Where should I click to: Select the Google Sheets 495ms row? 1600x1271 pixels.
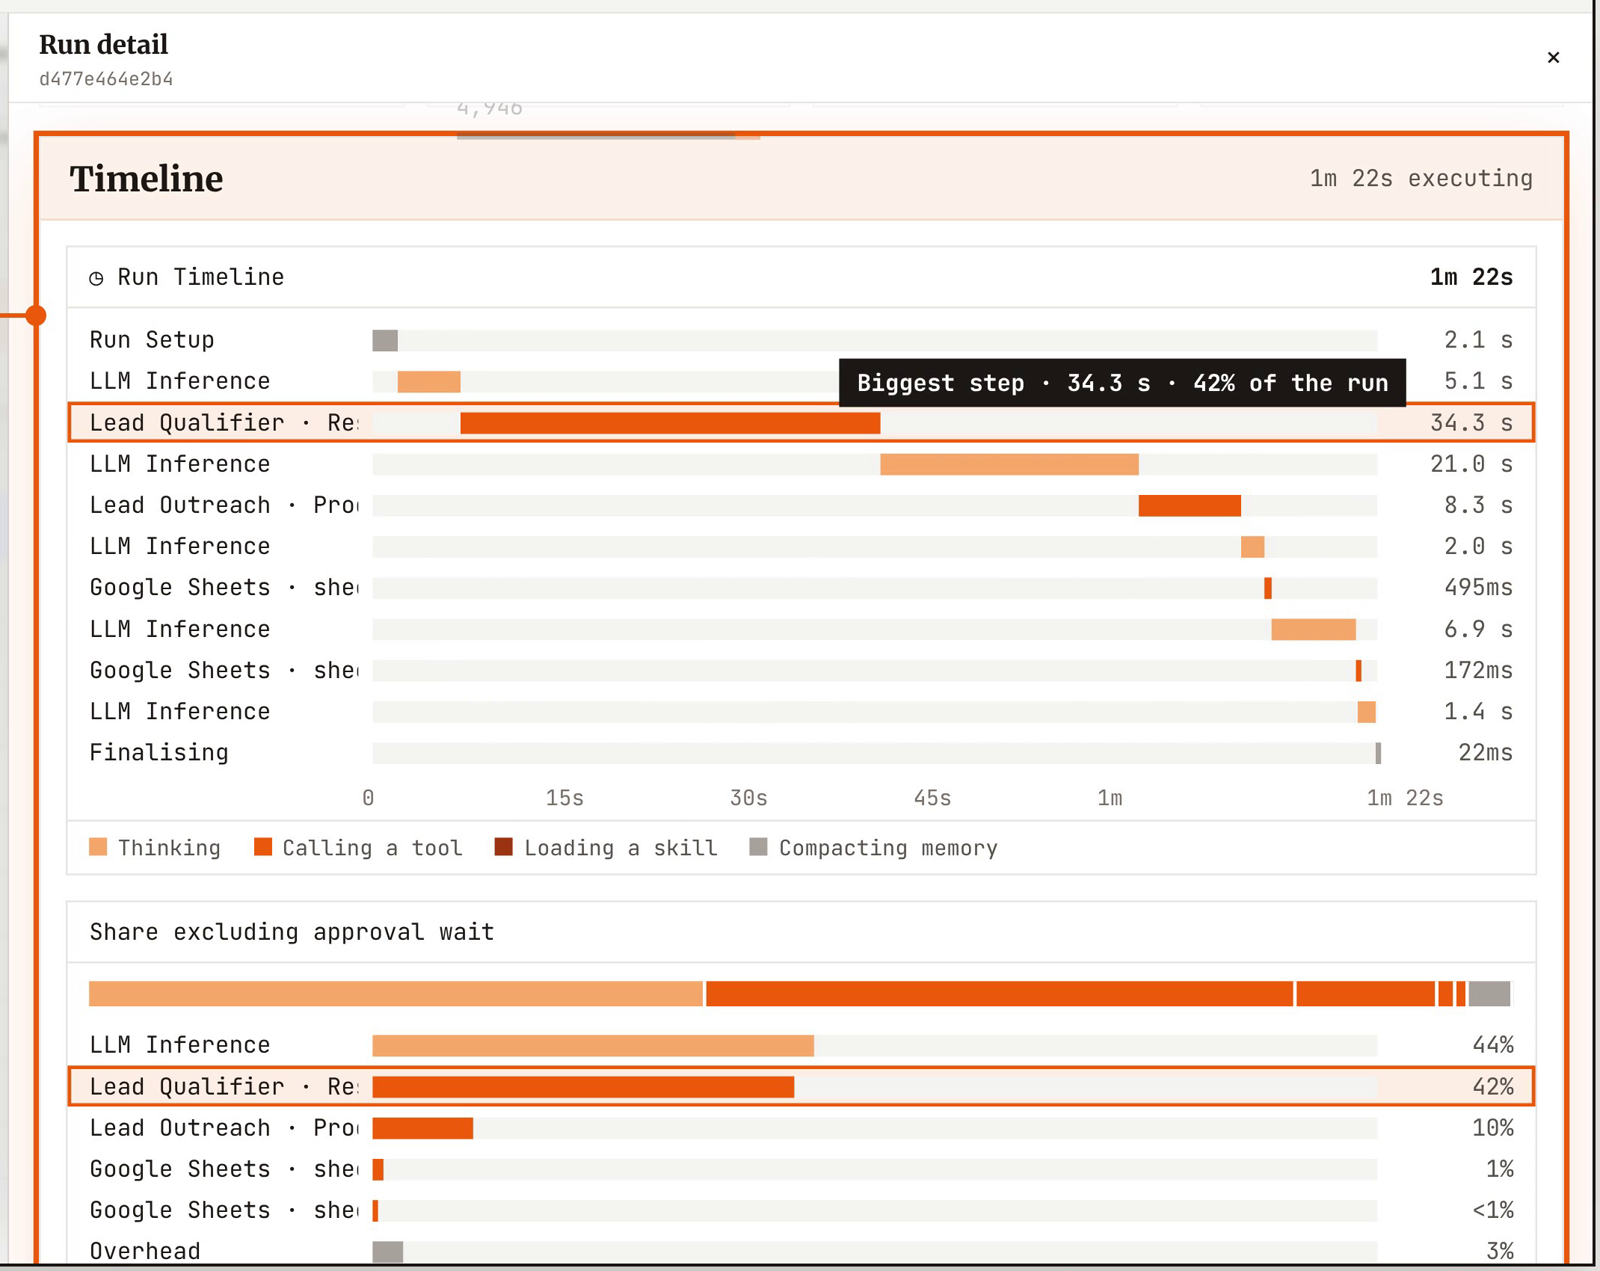801,588
